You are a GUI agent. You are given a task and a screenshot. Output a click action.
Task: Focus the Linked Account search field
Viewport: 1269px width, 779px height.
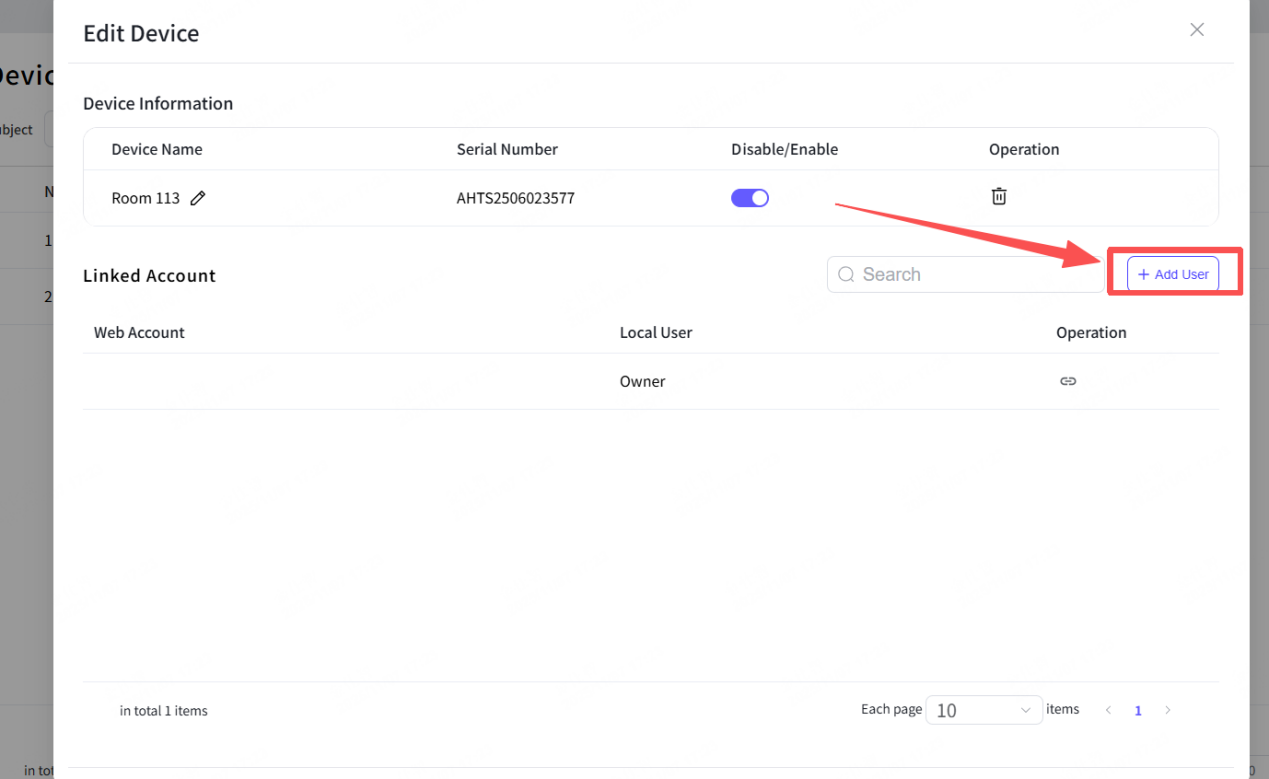pyautogui.click(x=975, y=275)
